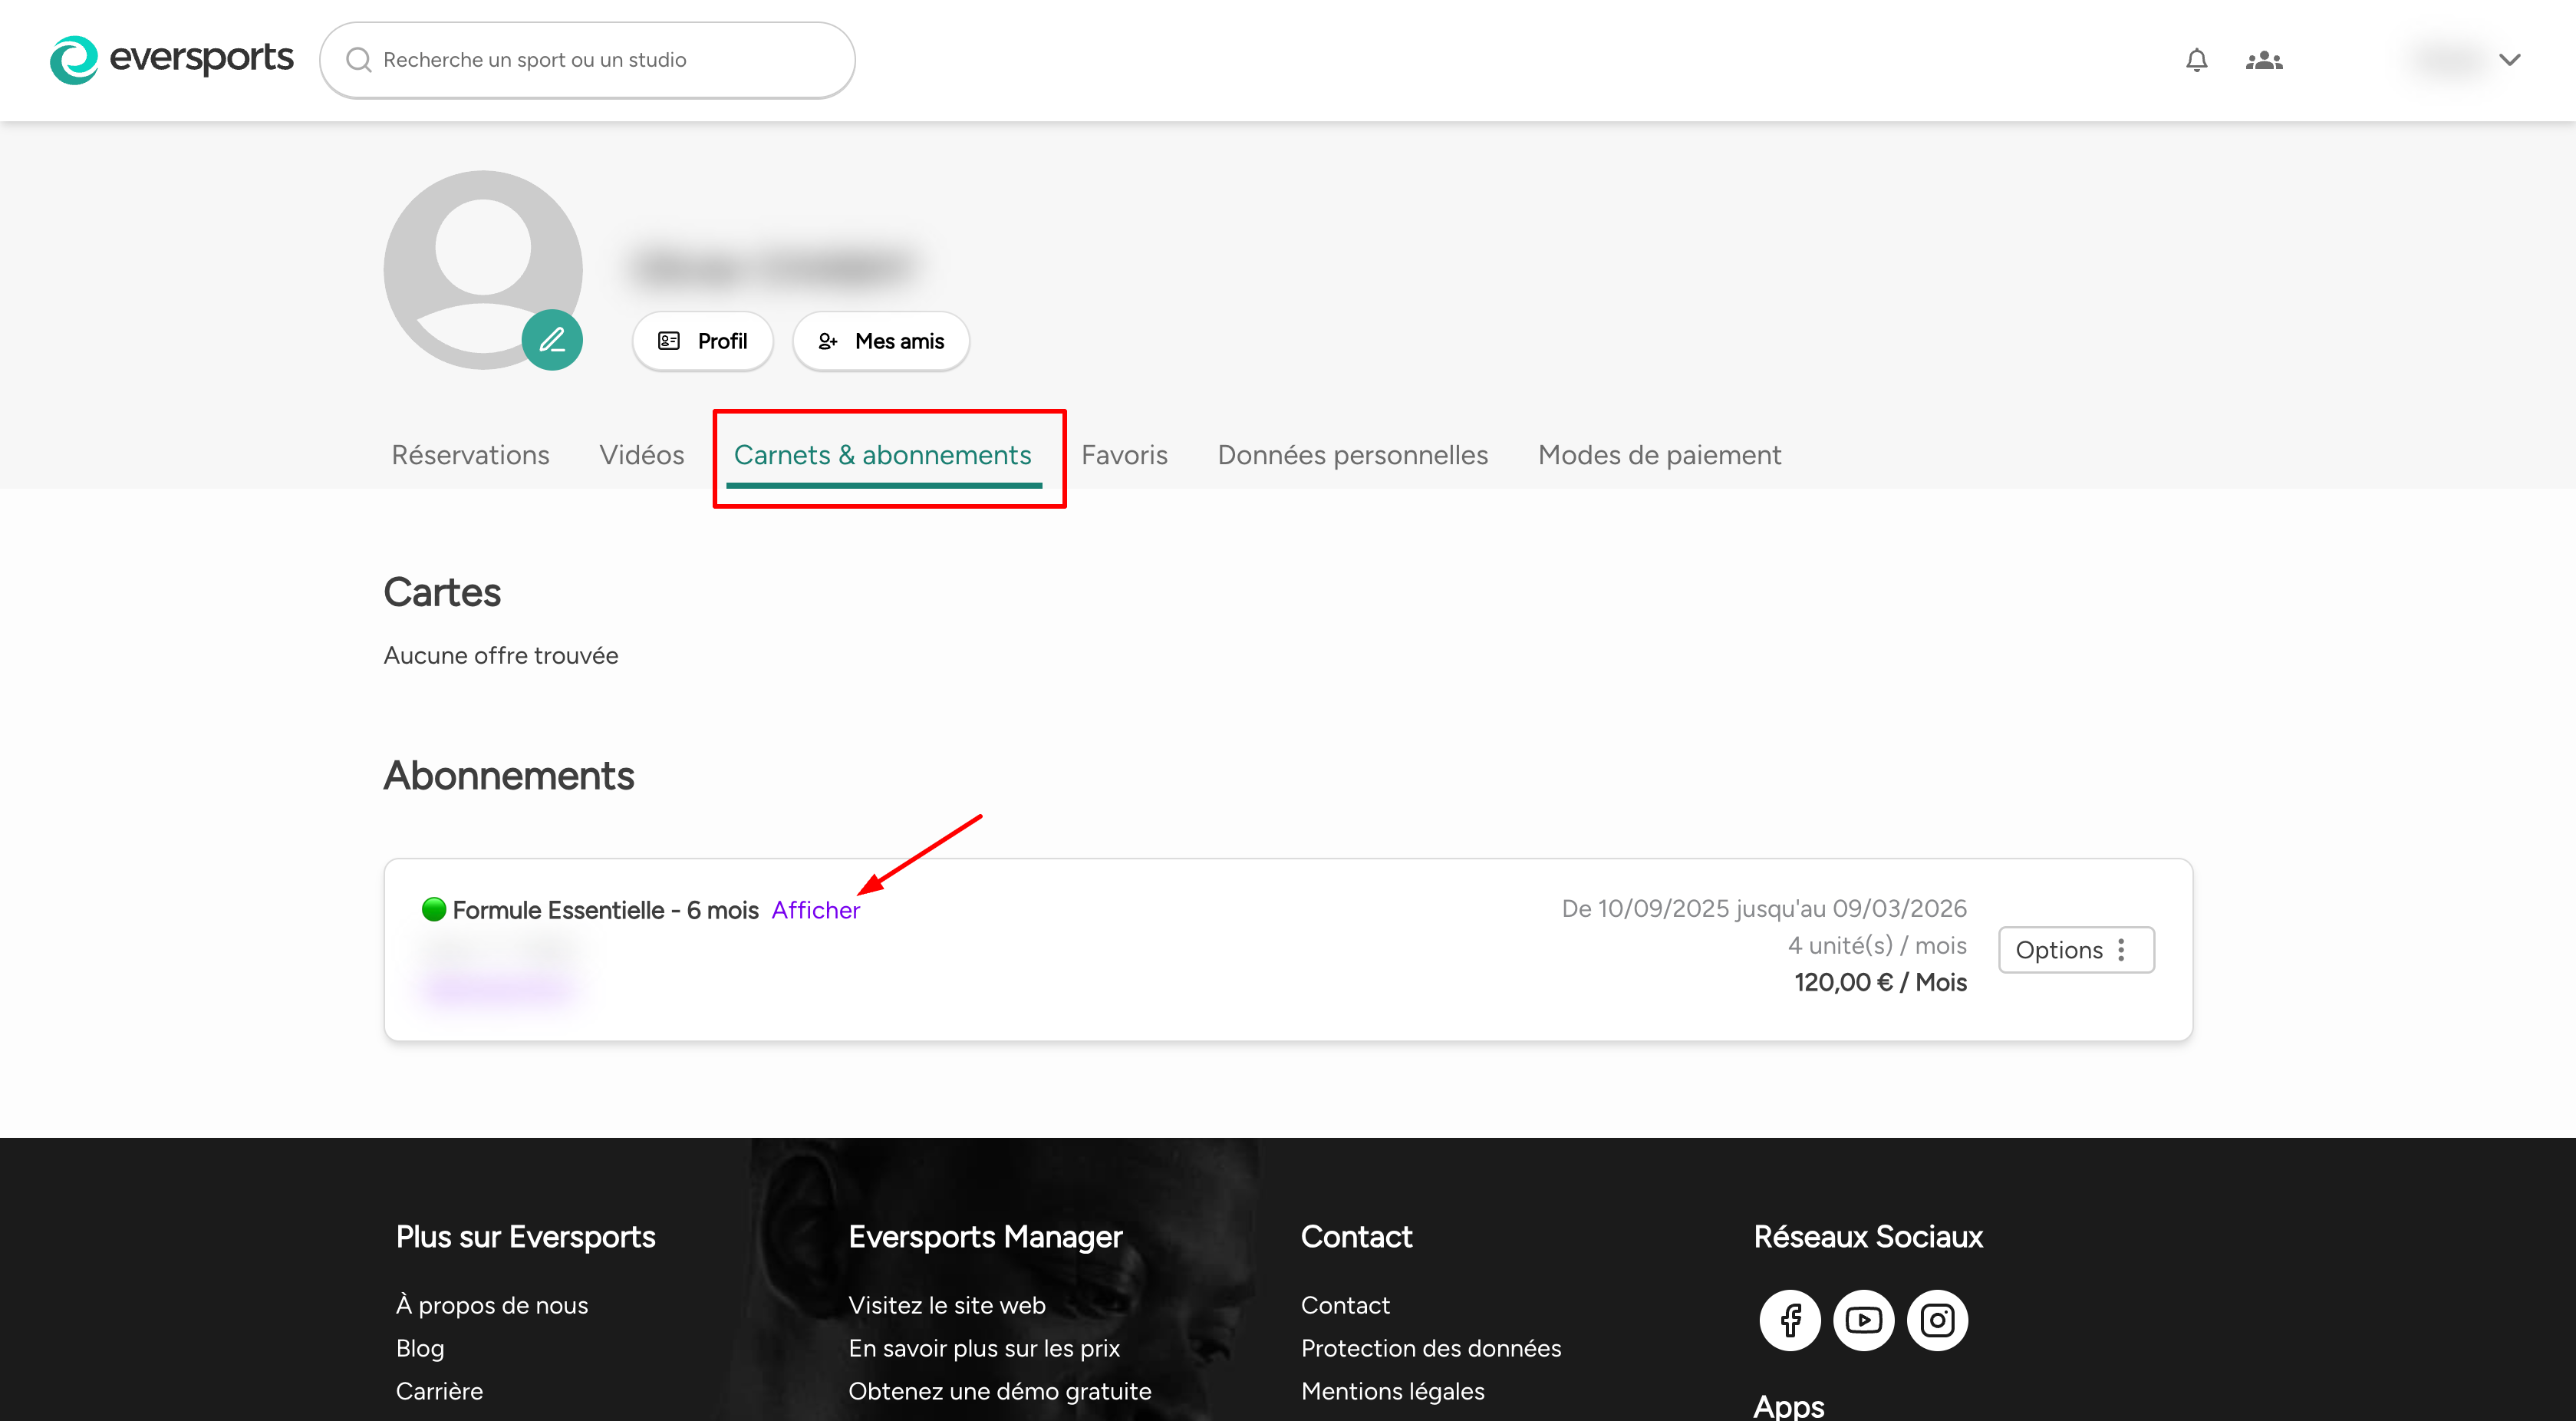The width and height of the screenshot is (2576, 1421).
Task: Open Modes de paiement tab
Action: click(x=1659, y=455)
